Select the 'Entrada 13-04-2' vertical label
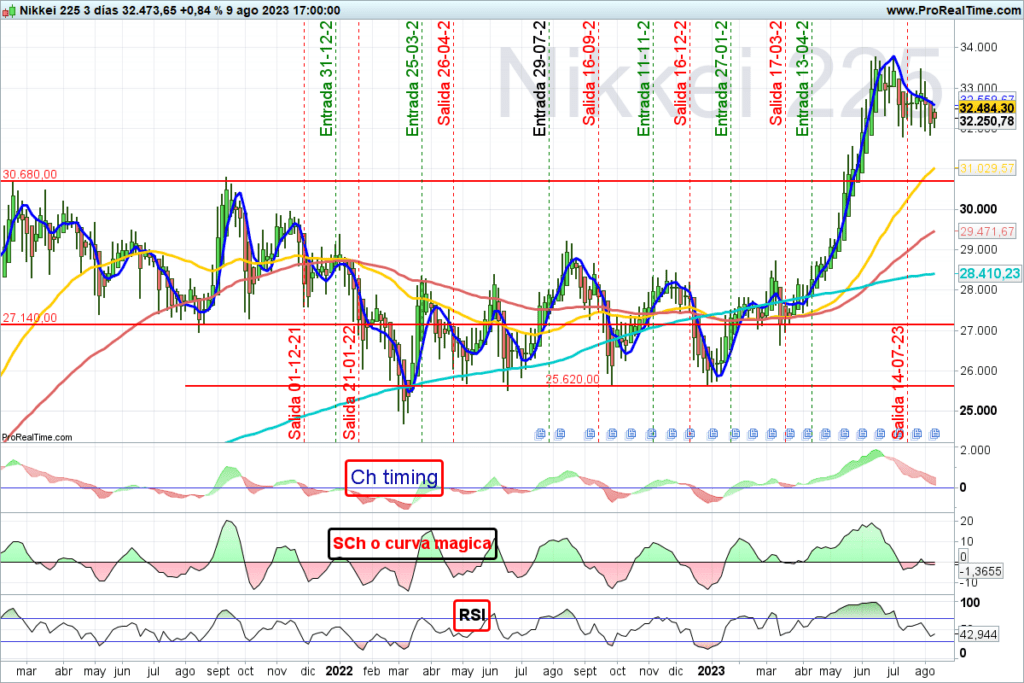 tap(802, 78)
